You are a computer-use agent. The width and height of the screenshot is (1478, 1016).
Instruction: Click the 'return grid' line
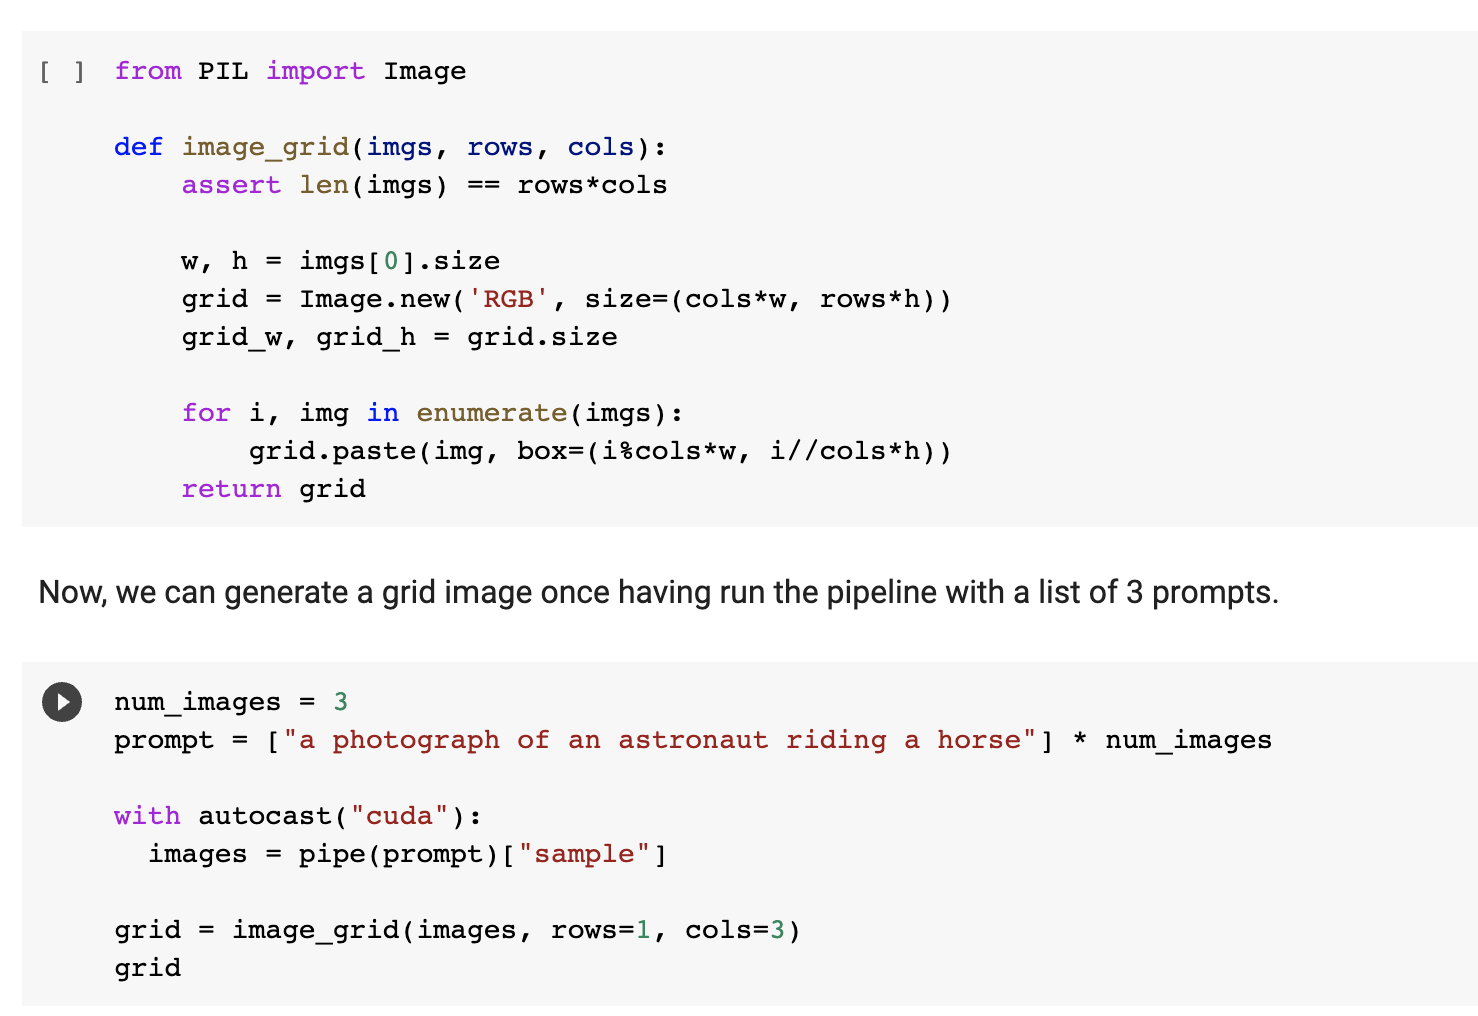click(x=273, y=490)
